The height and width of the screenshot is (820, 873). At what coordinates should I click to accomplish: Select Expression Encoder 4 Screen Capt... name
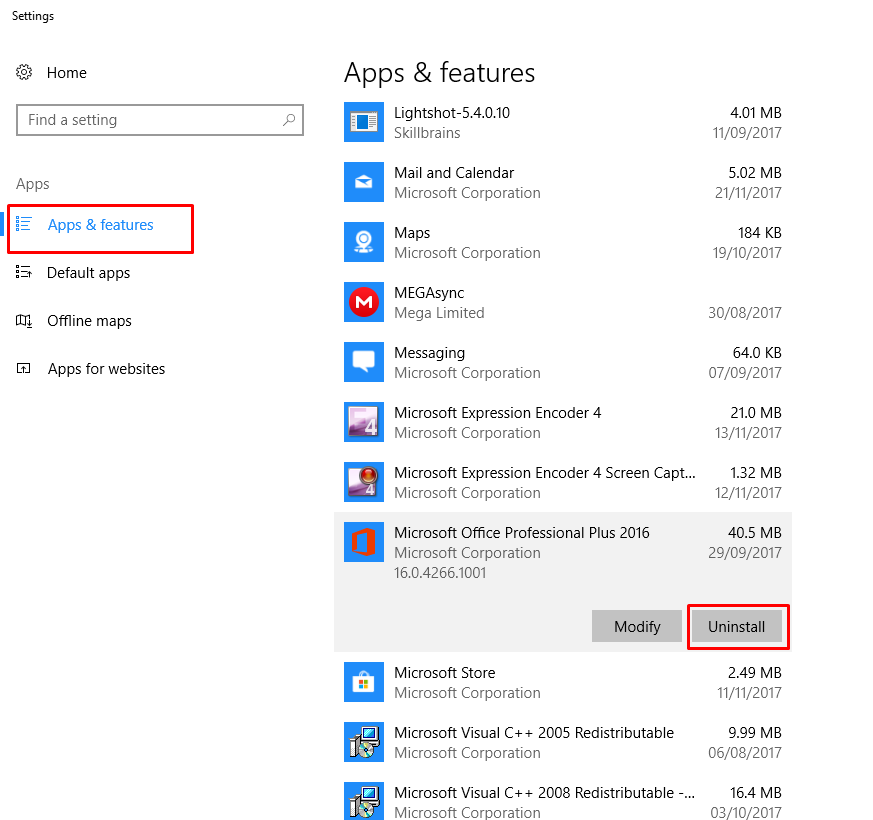545,473
